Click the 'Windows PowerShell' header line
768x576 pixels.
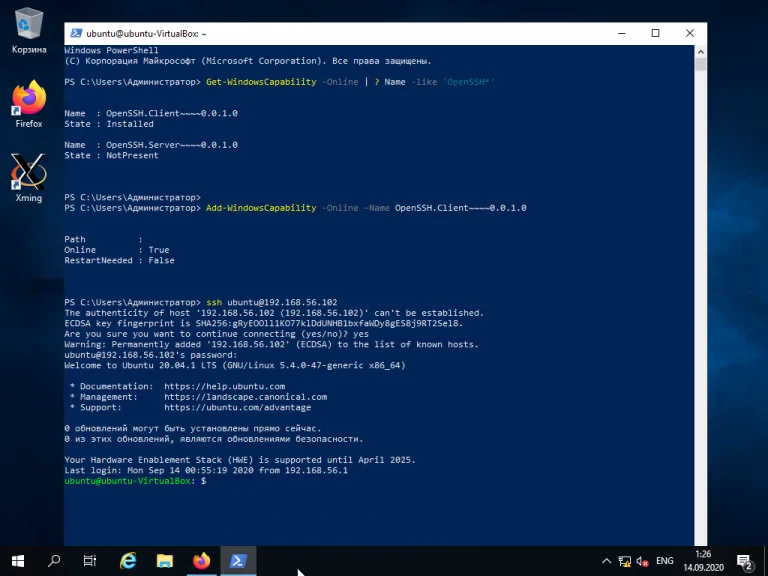(x=111, y=50)
